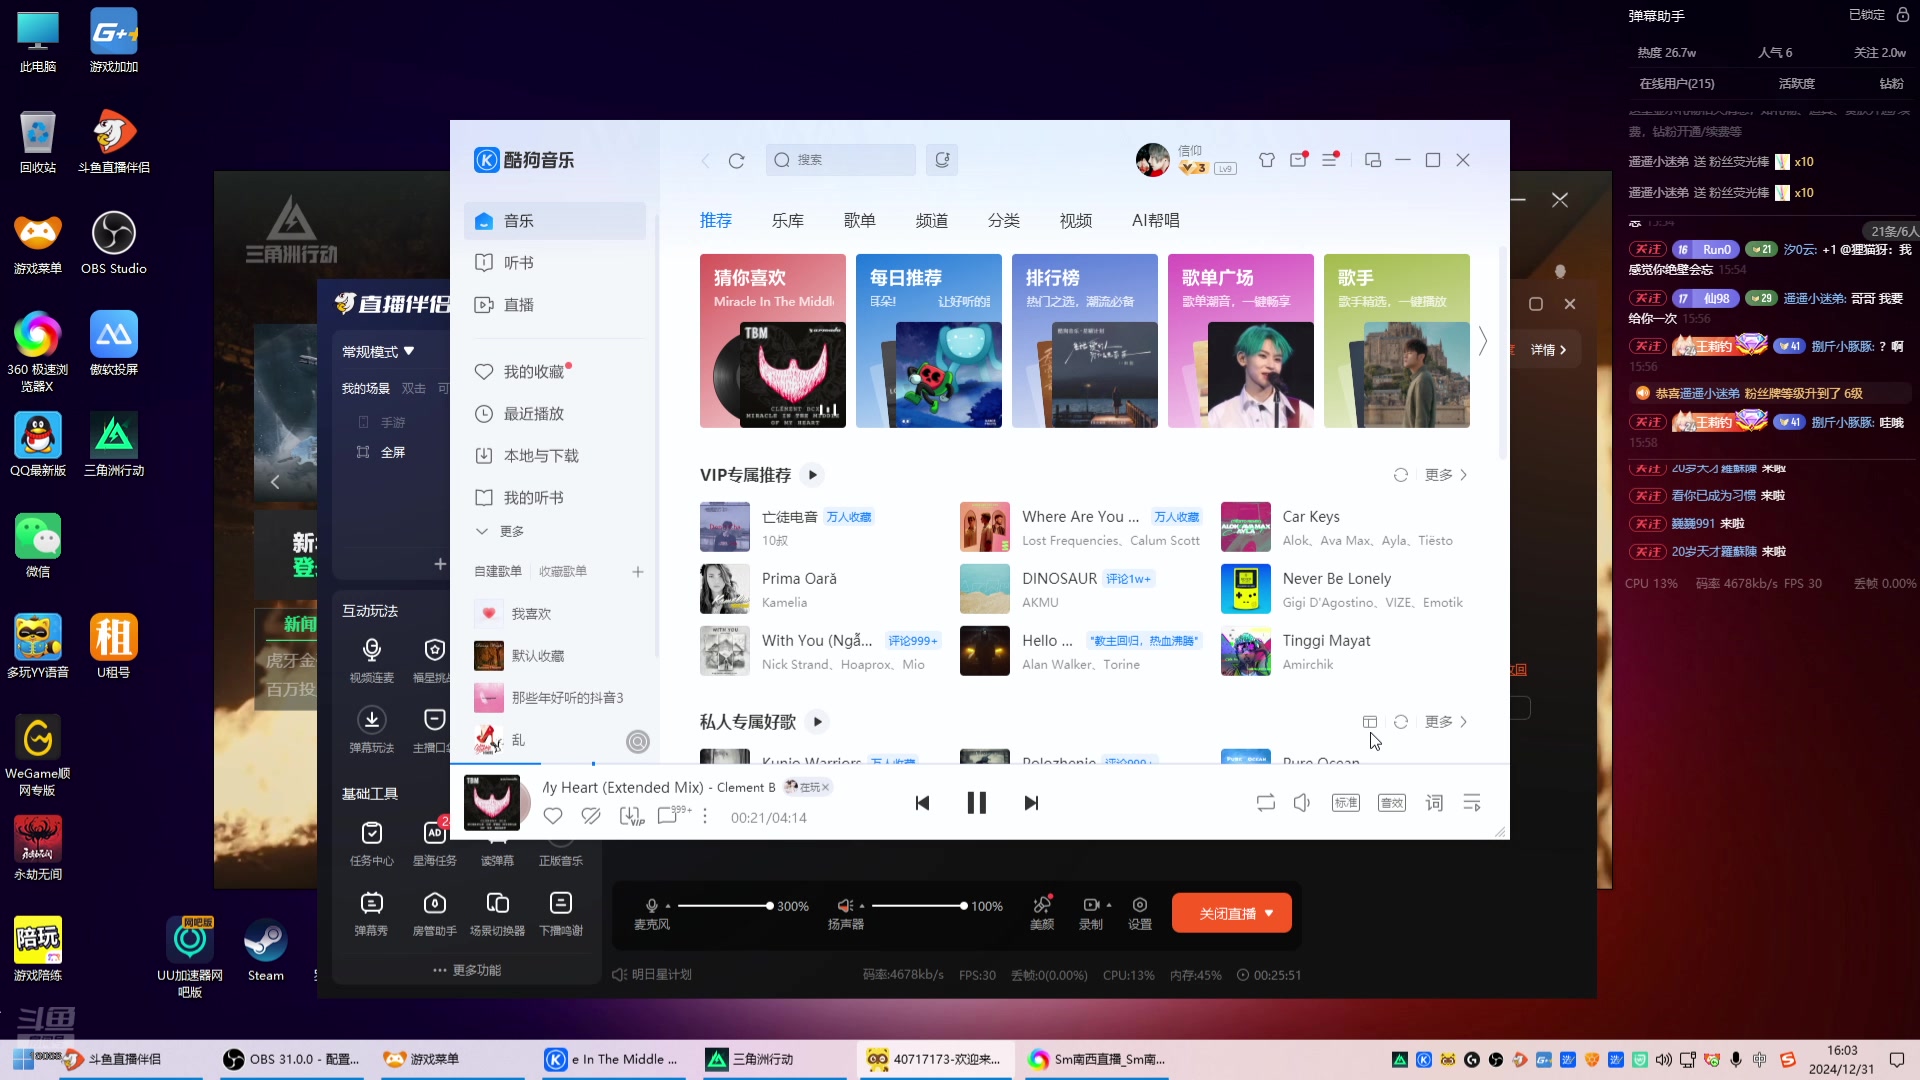The height and width of the screenshot is (1080, 1920).
Task: Create new playlist with plus button
Action: pyautogui.click(x=638, y=572)
